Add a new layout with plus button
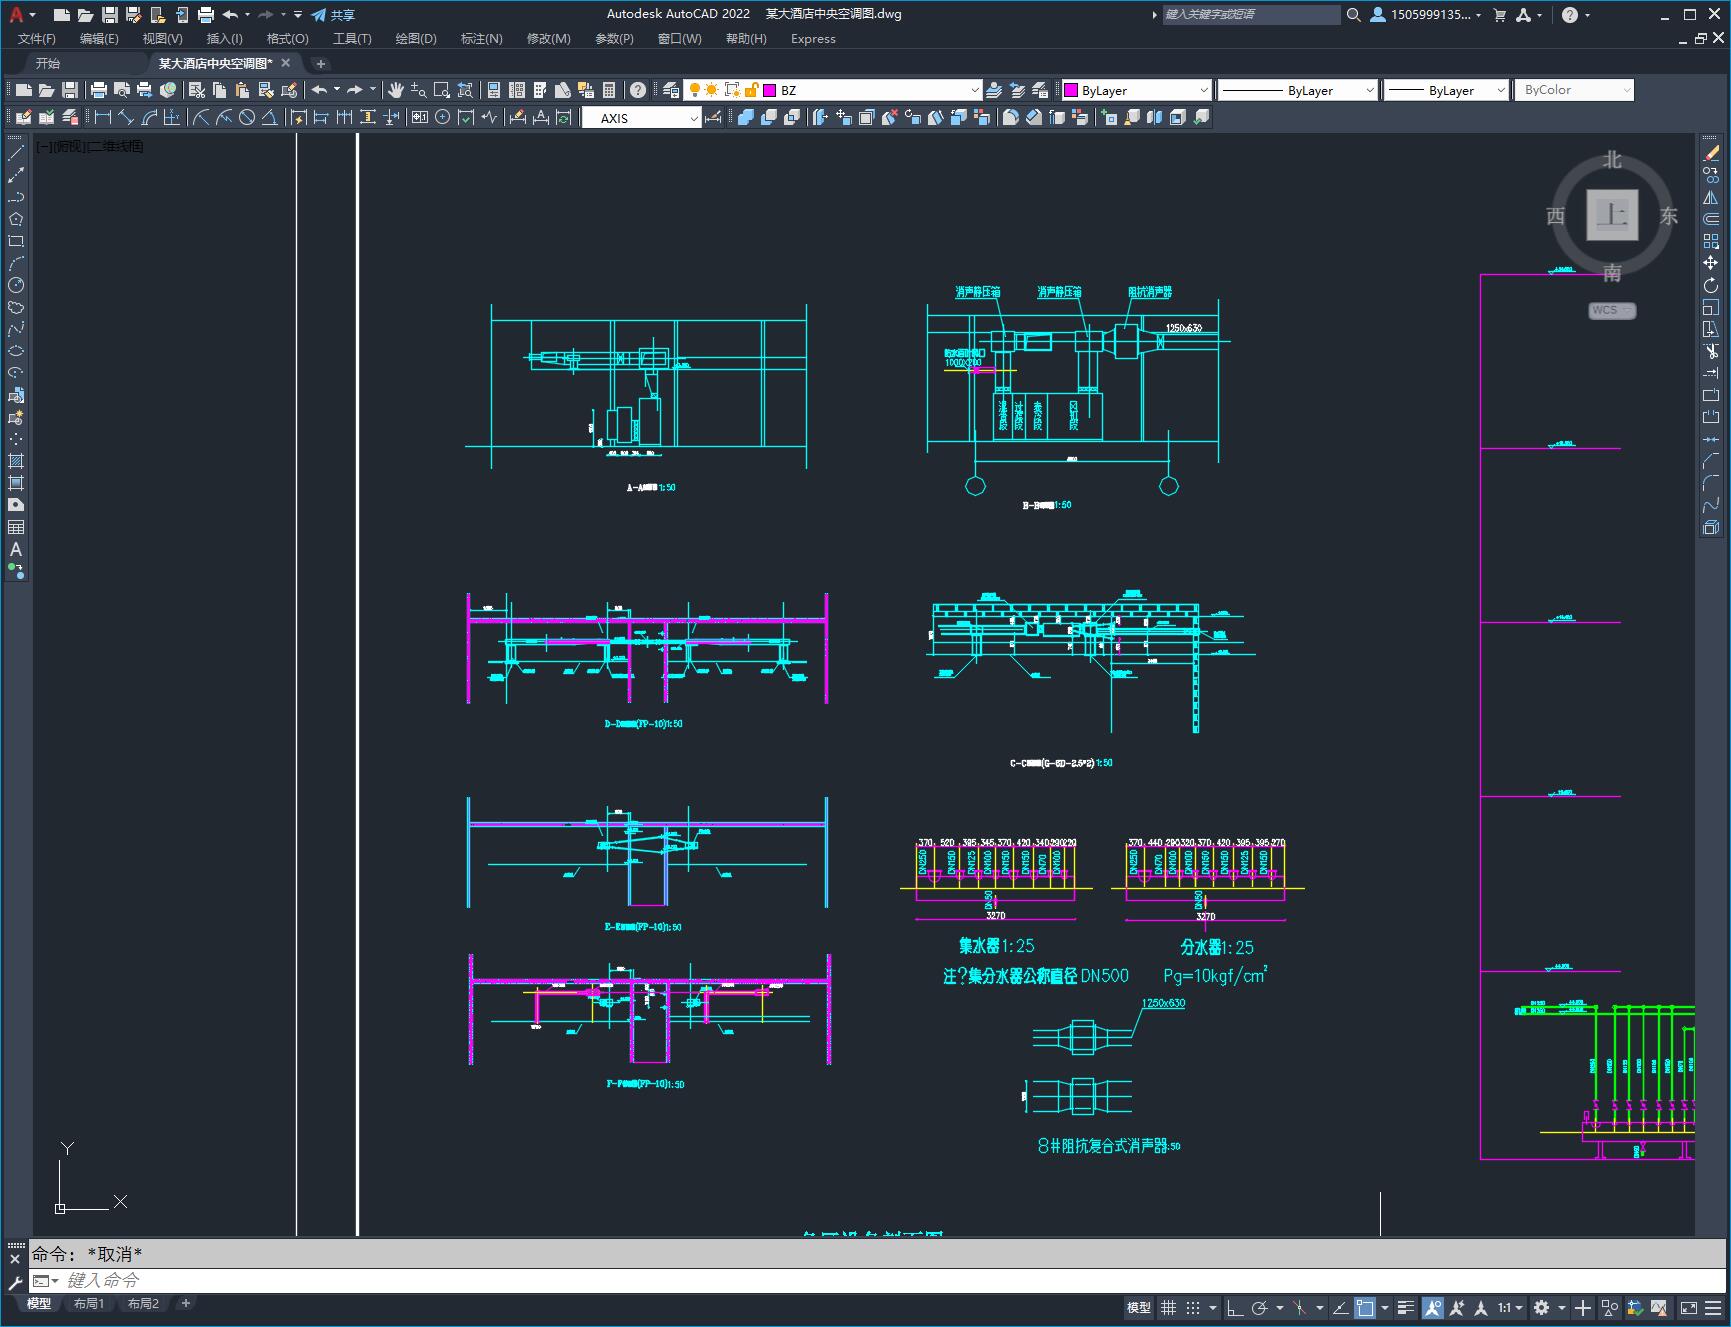The image size is (1731, 1327). click(186, 1303)
